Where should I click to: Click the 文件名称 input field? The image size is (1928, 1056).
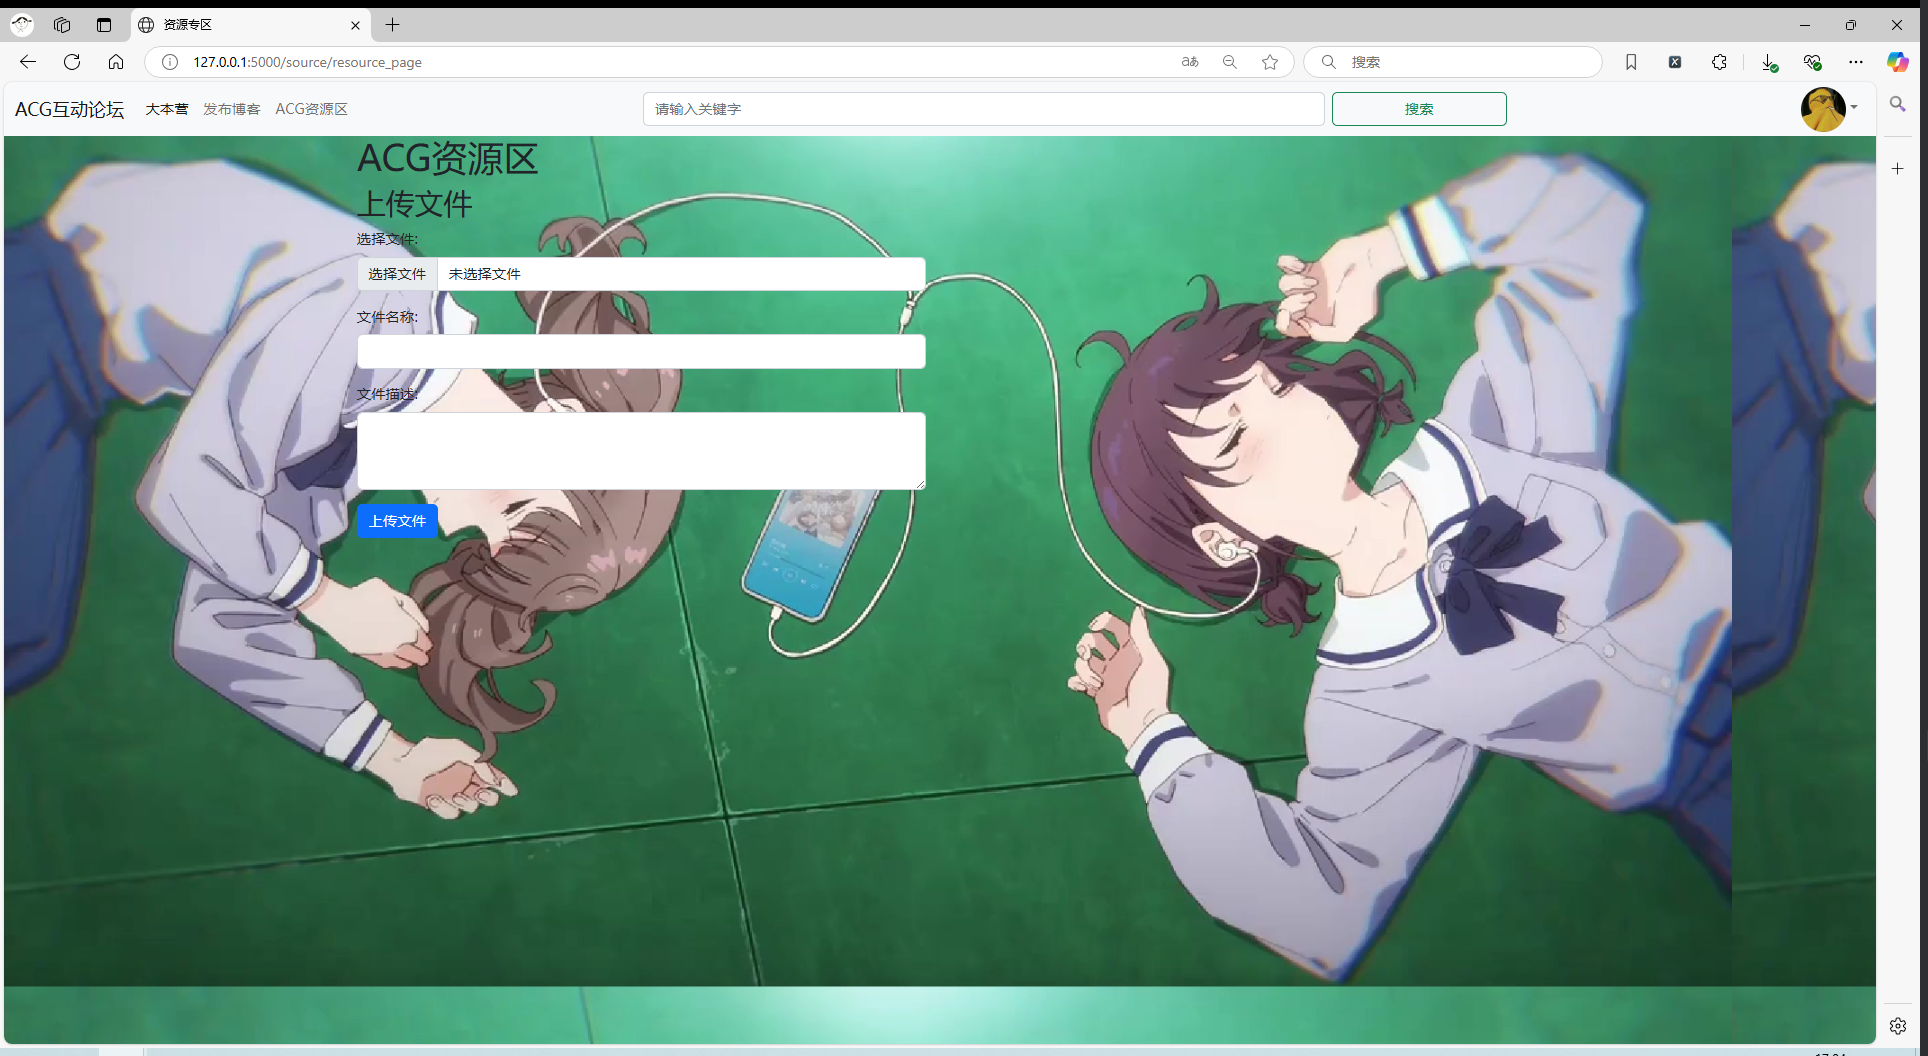coord(641,352)
